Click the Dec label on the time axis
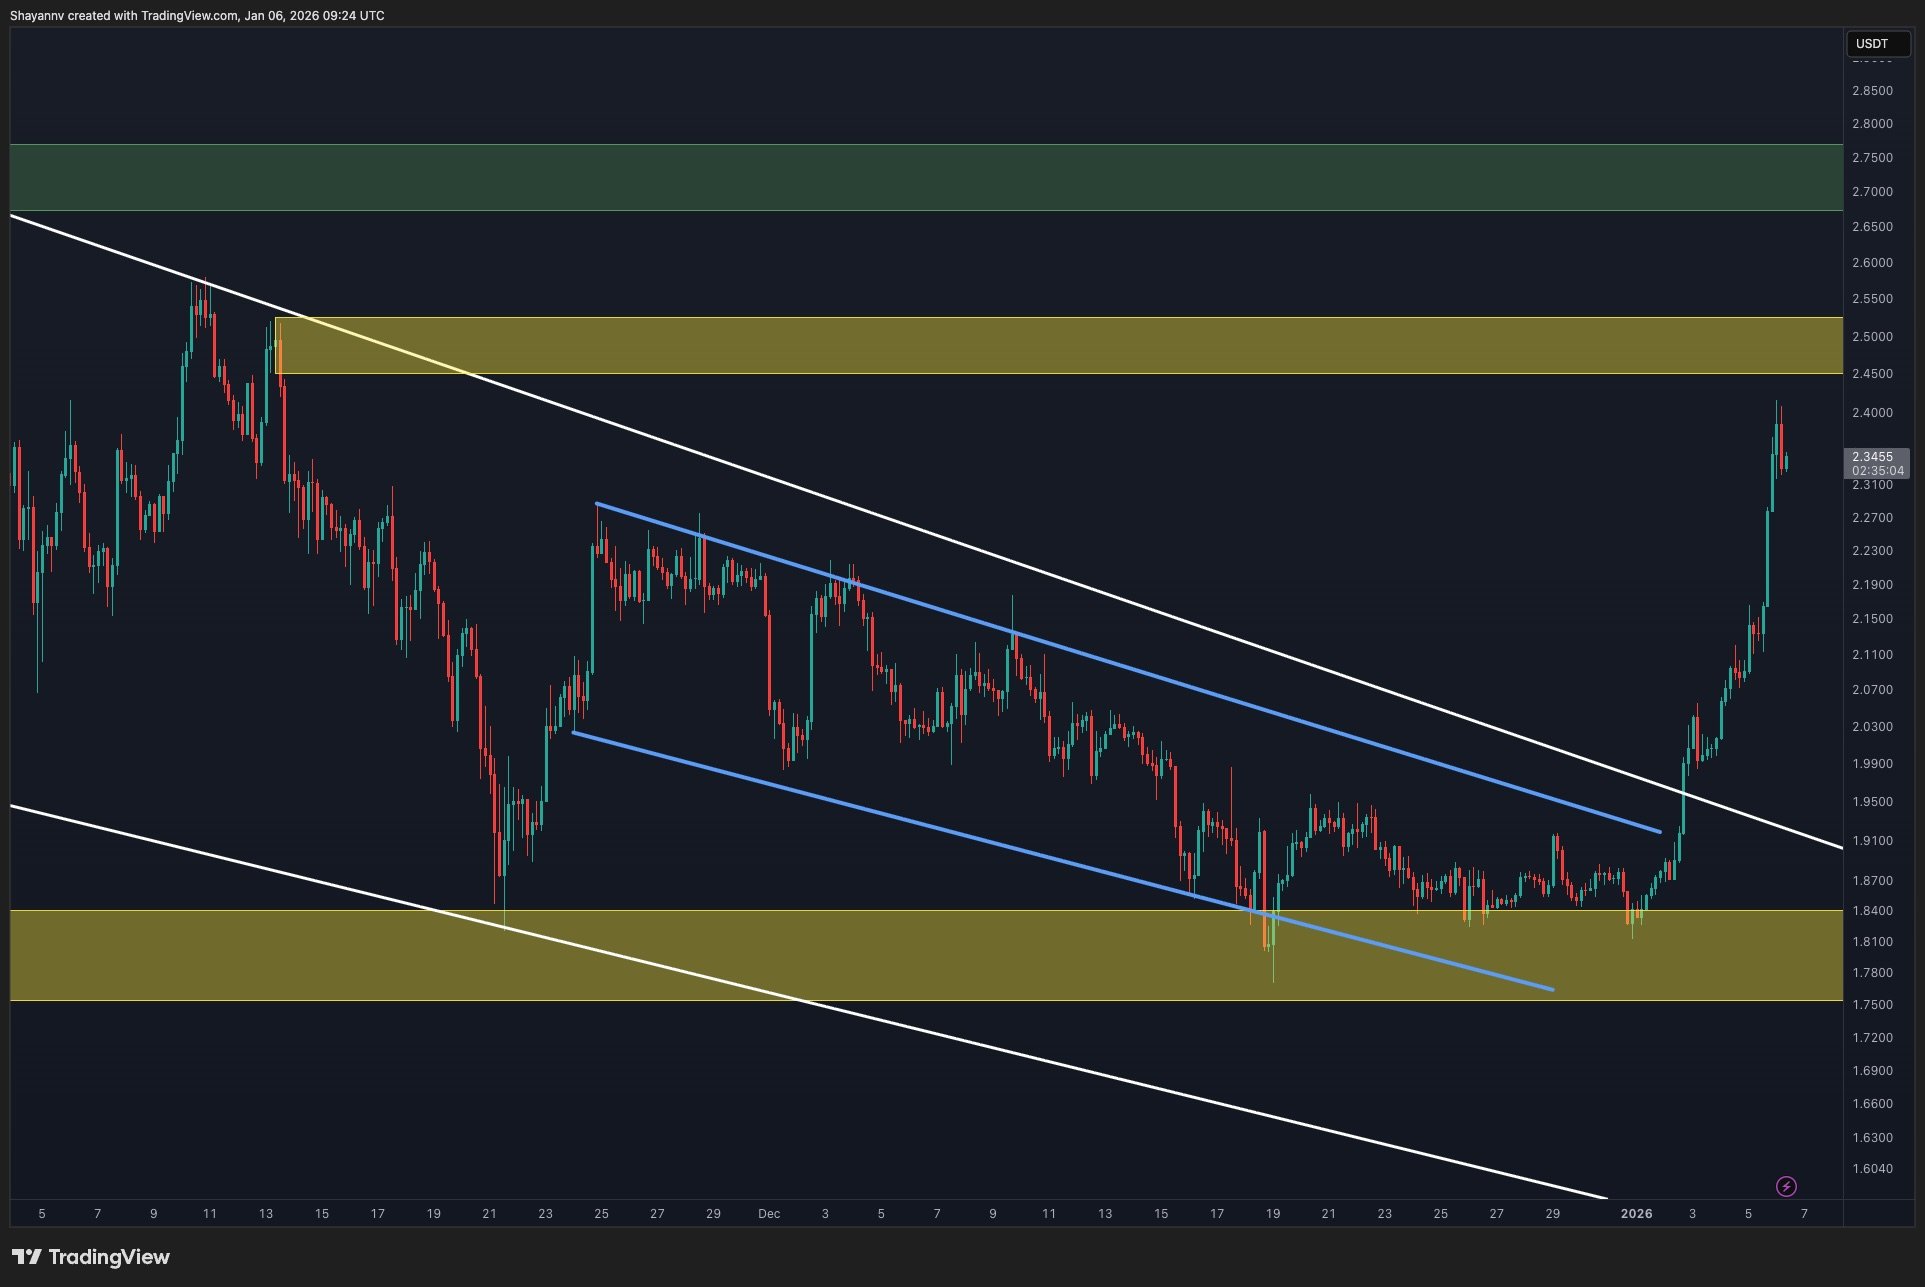1925x1287 pixels. pos(770,1213)
